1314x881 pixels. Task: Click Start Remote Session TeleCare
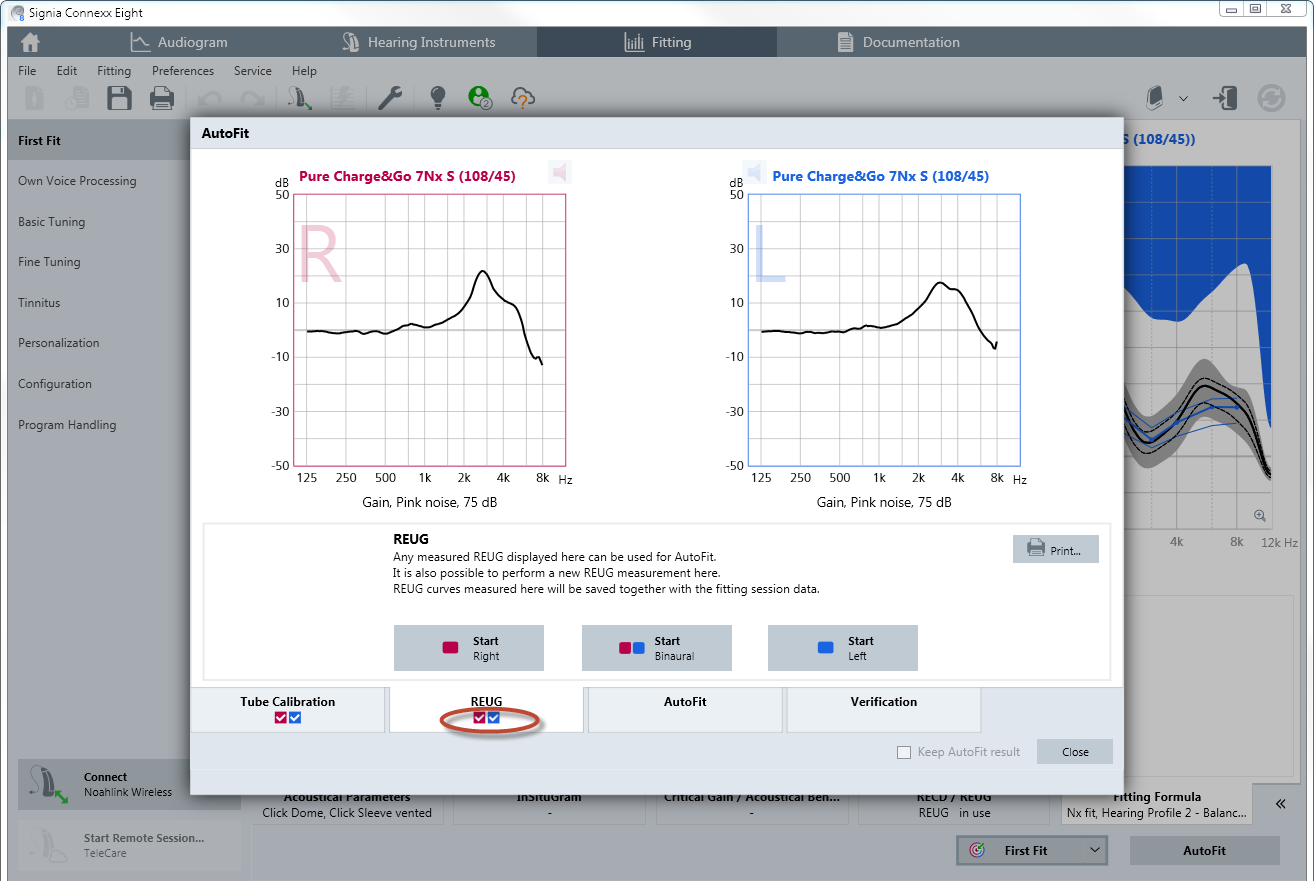point(128,845)
